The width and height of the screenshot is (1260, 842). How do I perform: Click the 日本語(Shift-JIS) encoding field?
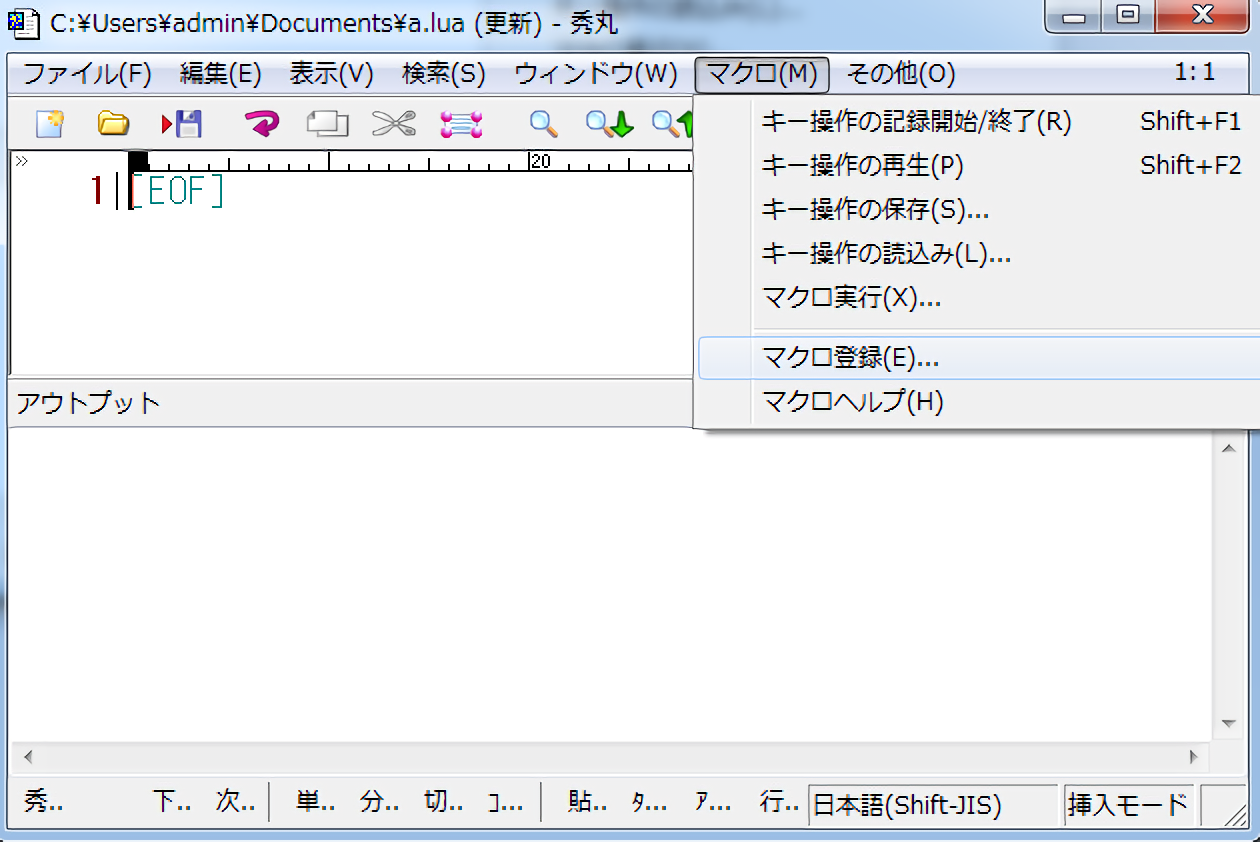click(x=932, y=804)
